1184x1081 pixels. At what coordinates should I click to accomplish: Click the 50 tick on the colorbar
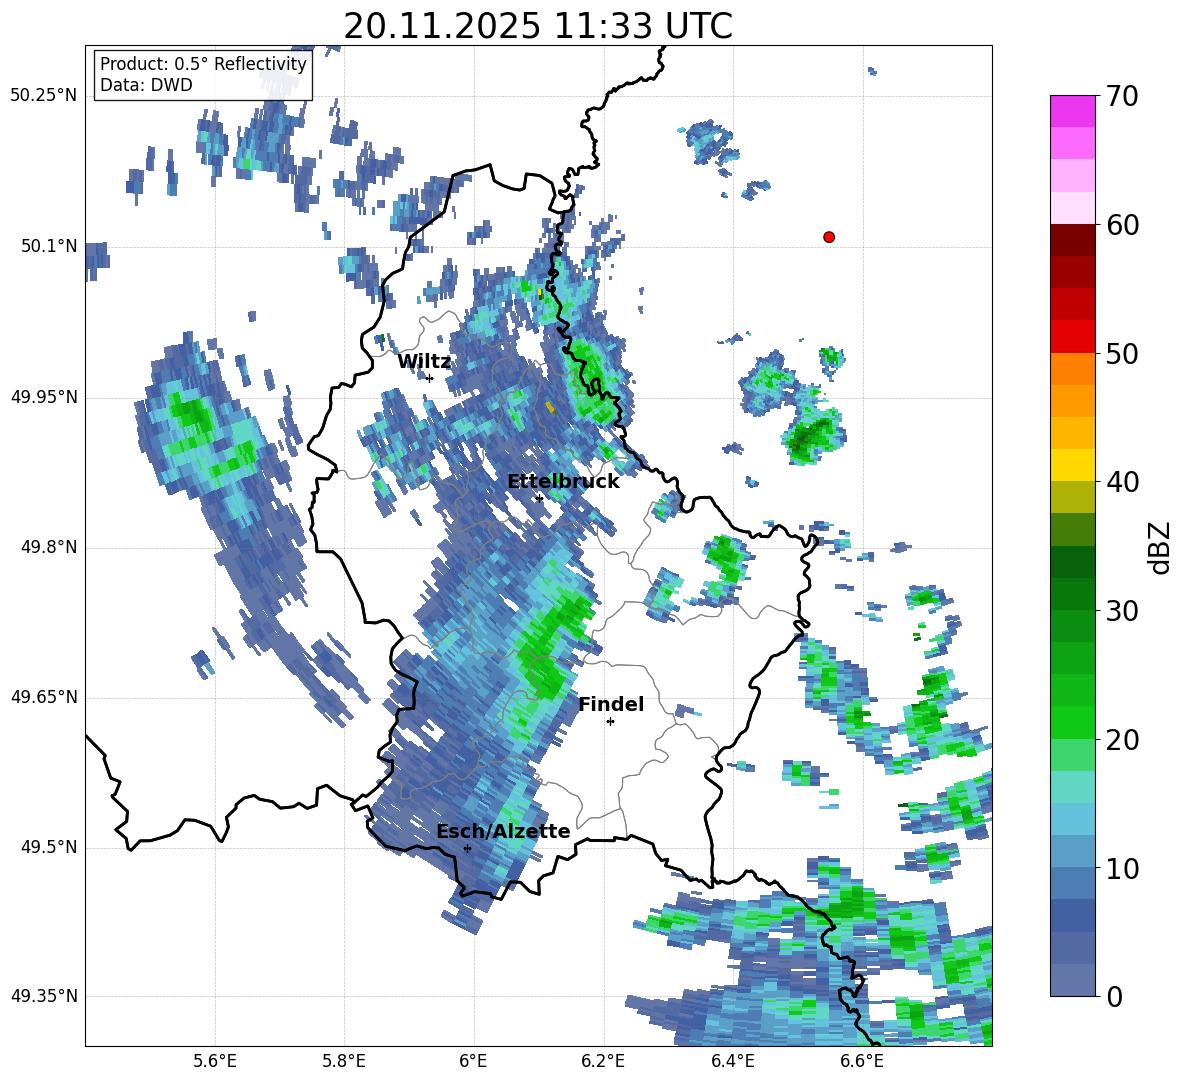coord(1122,353)
